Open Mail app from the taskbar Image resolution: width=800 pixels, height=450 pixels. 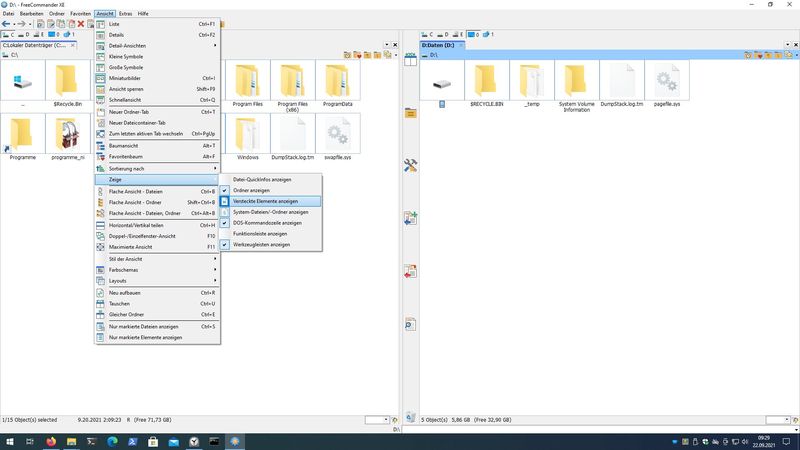click(x=173, y=441)
